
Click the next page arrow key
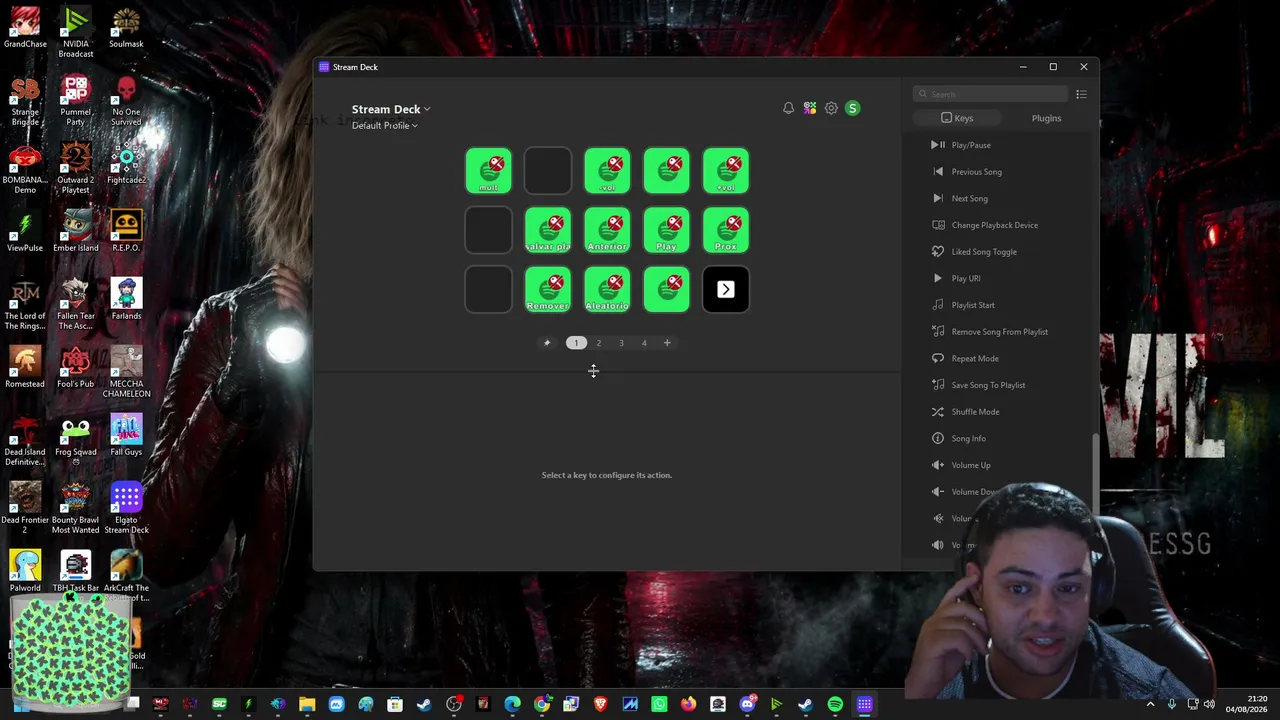tap(726, 290)
